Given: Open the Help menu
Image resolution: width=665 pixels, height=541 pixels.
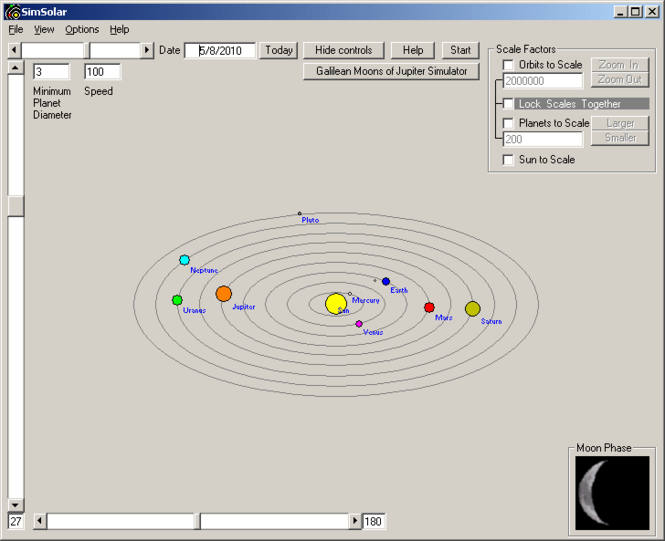Looking at the screenshot, I should click(119, 29).
